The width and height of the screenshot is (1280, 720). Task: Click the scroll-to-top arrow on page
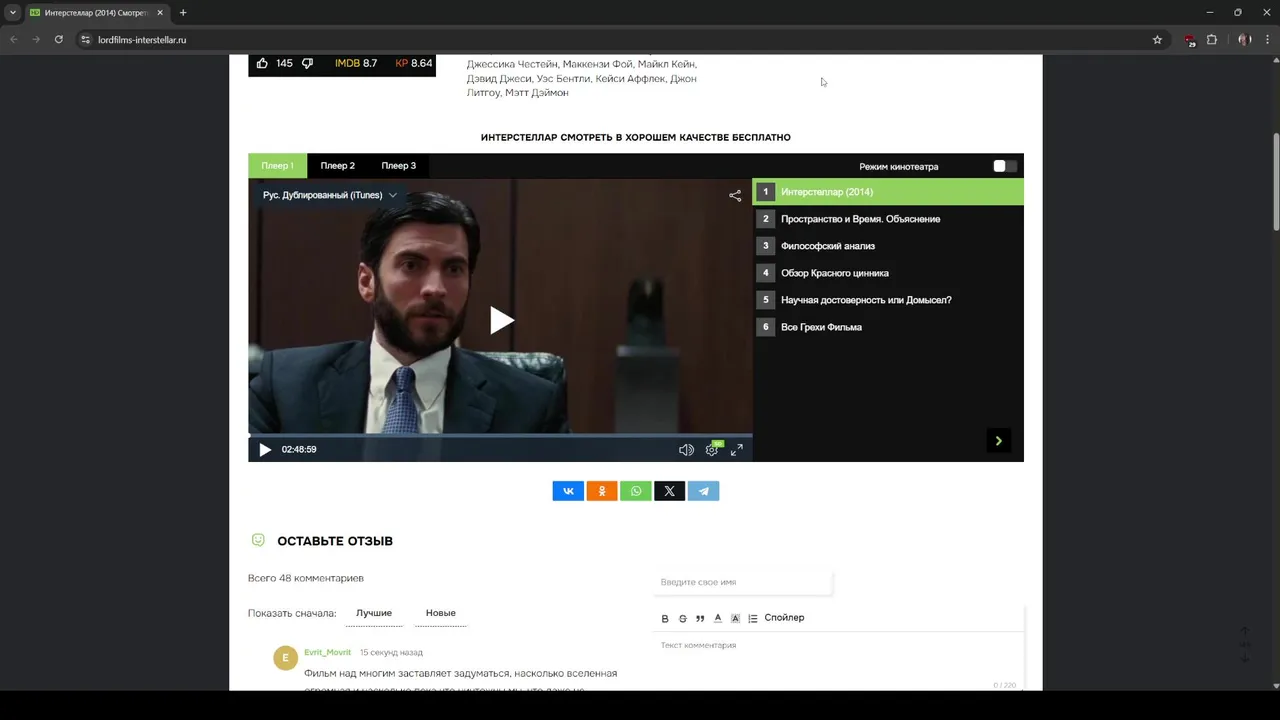[x=1245, y=631]
